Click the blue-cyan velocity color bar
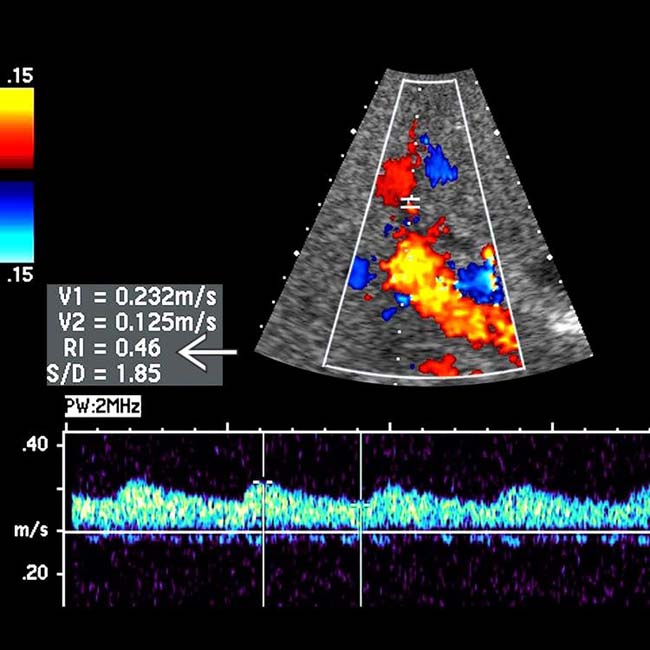The image size is (650, 650). 19,221
